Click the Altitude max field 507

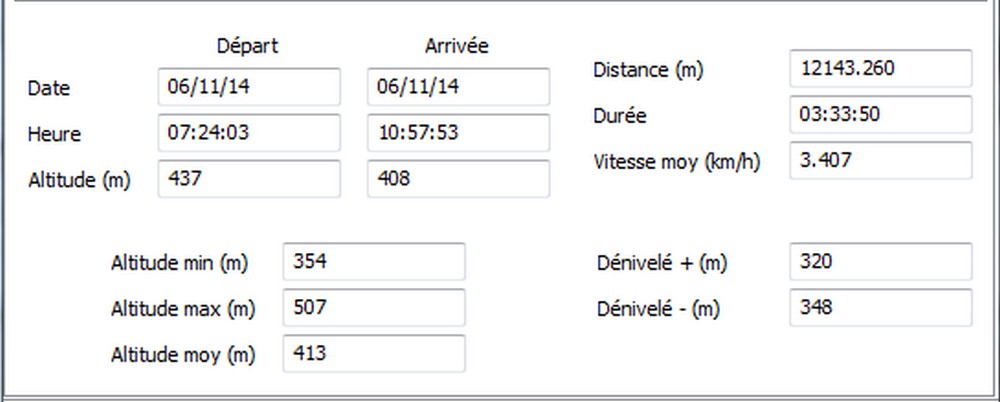[x=374, y=307]
